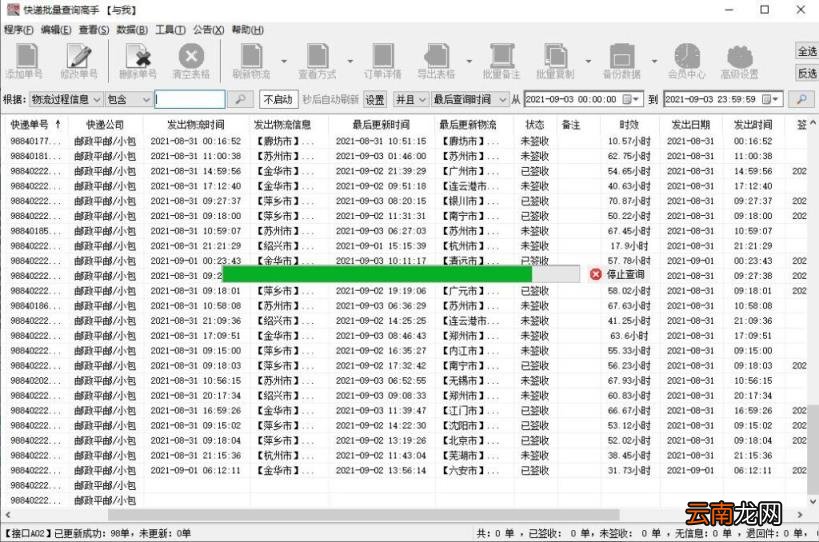This screenshot has width=819, height=542.
Task: Expand the arrow next to 备份数据
Action: click(654, 61)
